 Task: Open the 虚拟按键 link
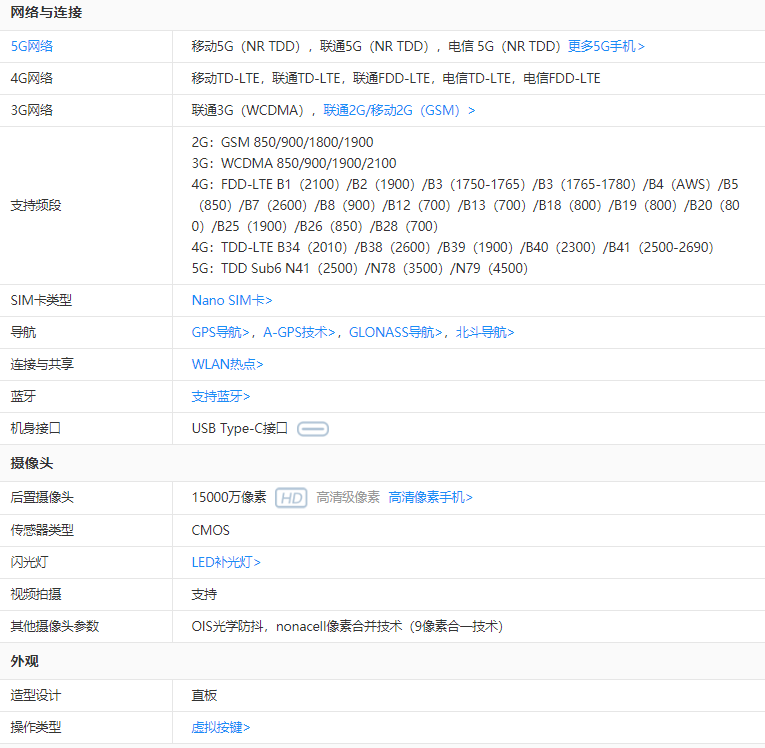pos(221,727)
